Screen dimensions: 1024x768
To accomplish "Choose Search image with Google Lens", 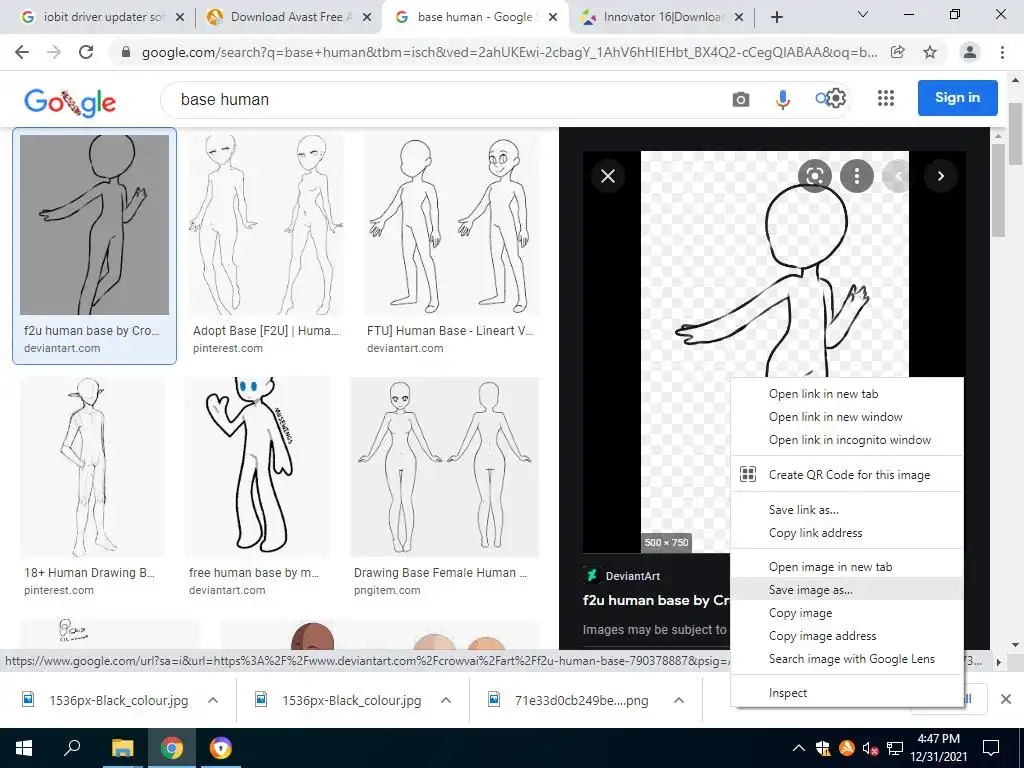I will click(847, 658).
